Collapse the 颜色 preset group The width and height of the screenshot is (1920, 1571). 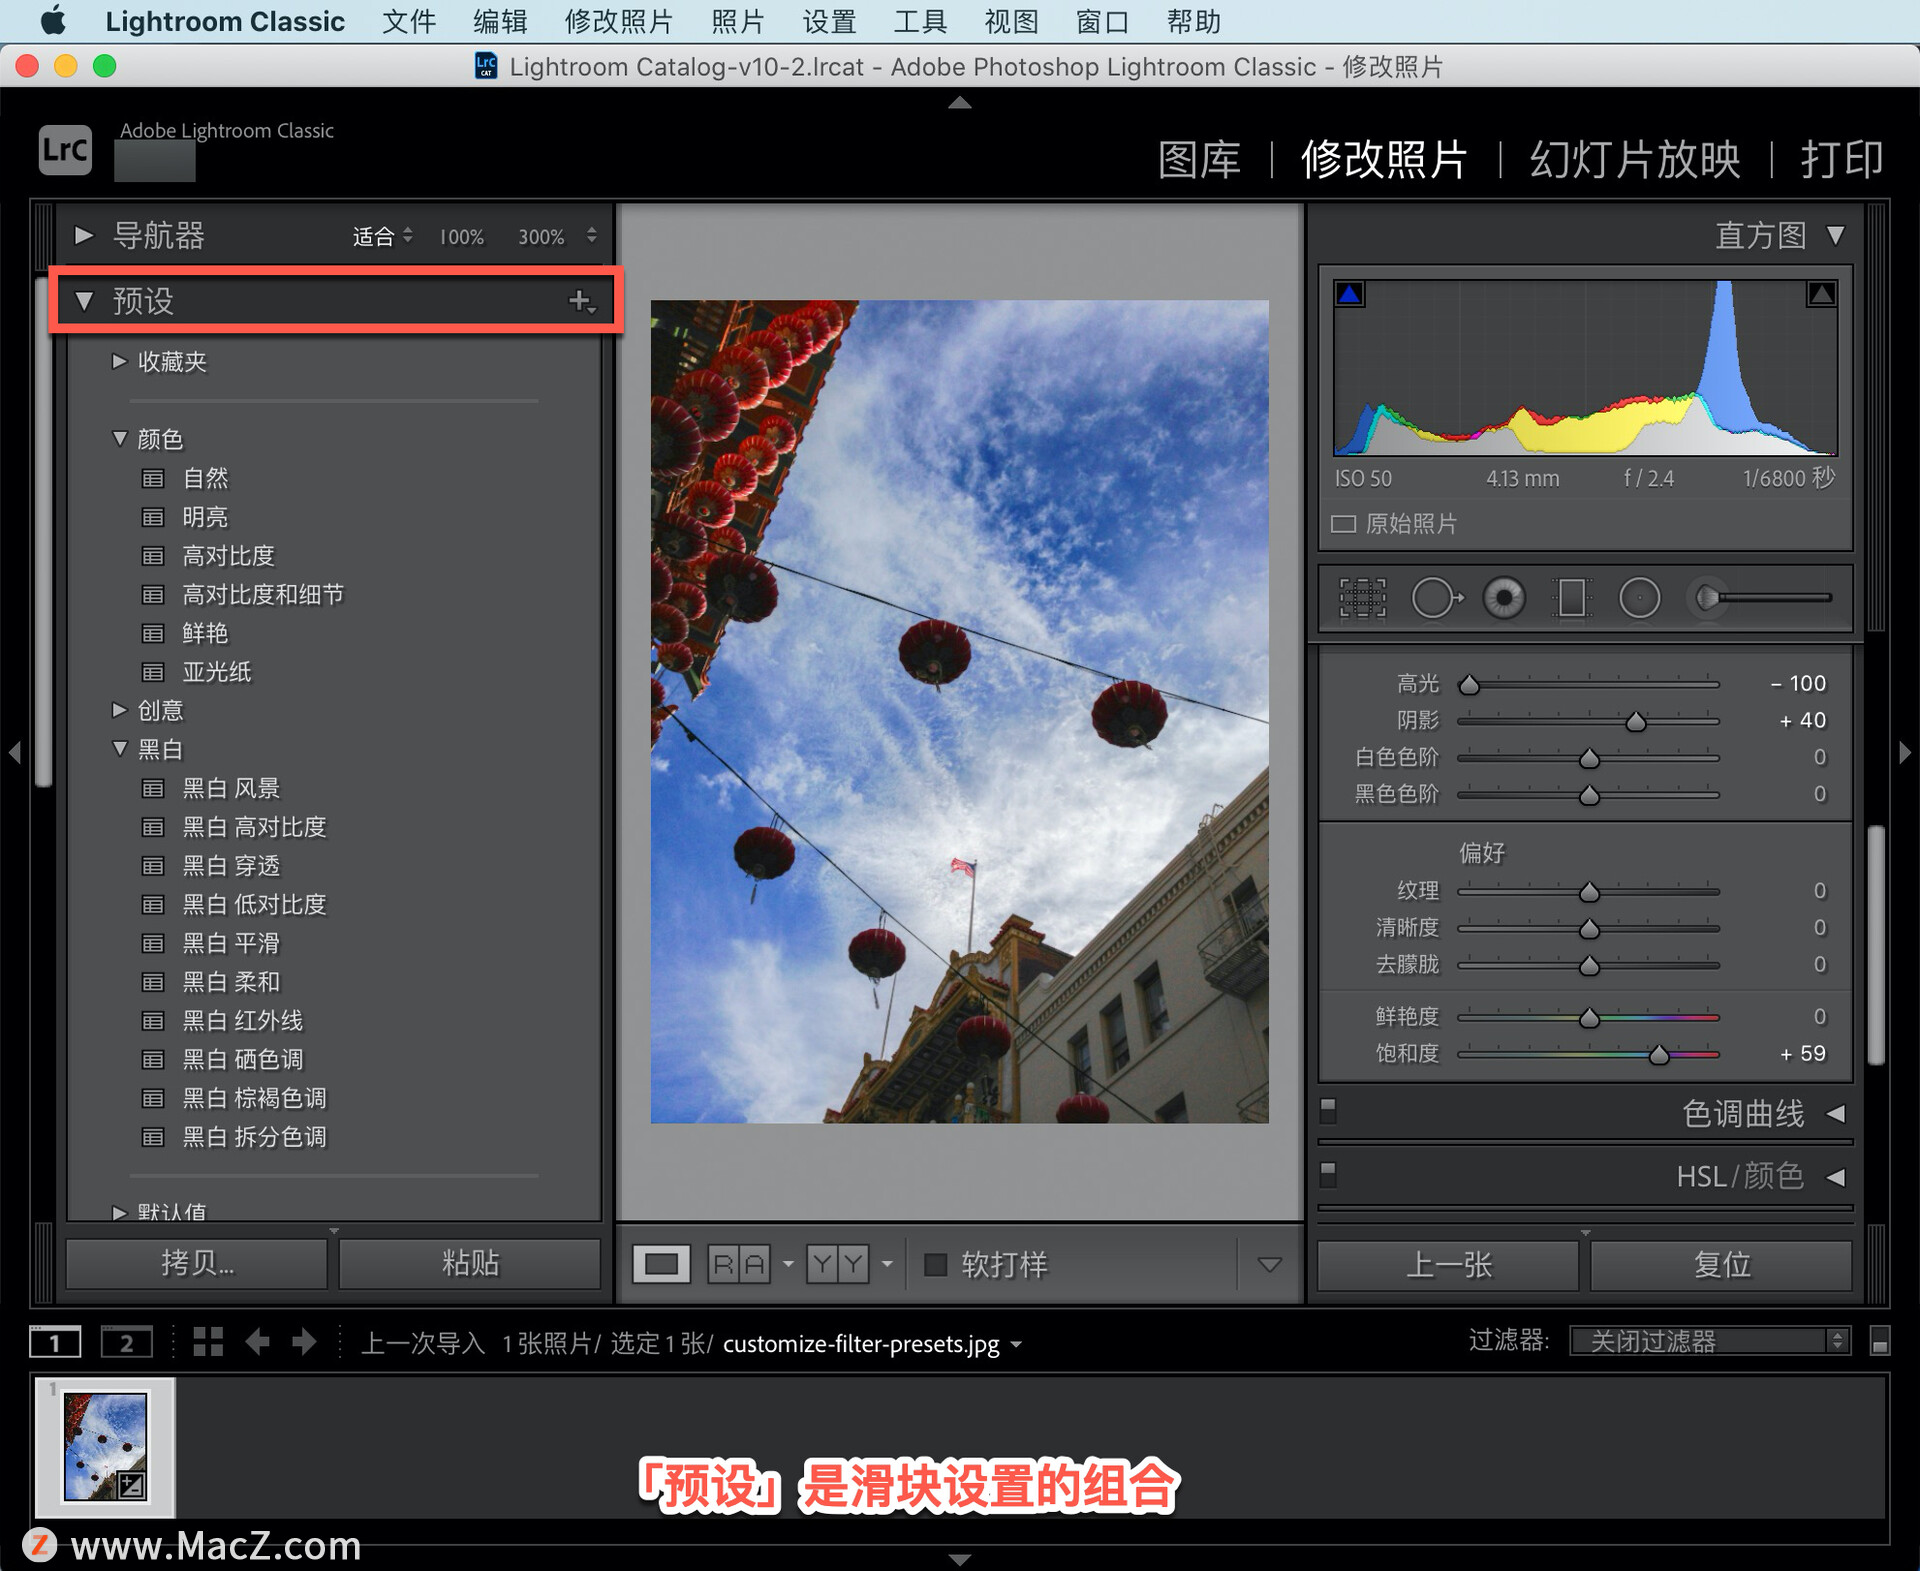(120, 439)
